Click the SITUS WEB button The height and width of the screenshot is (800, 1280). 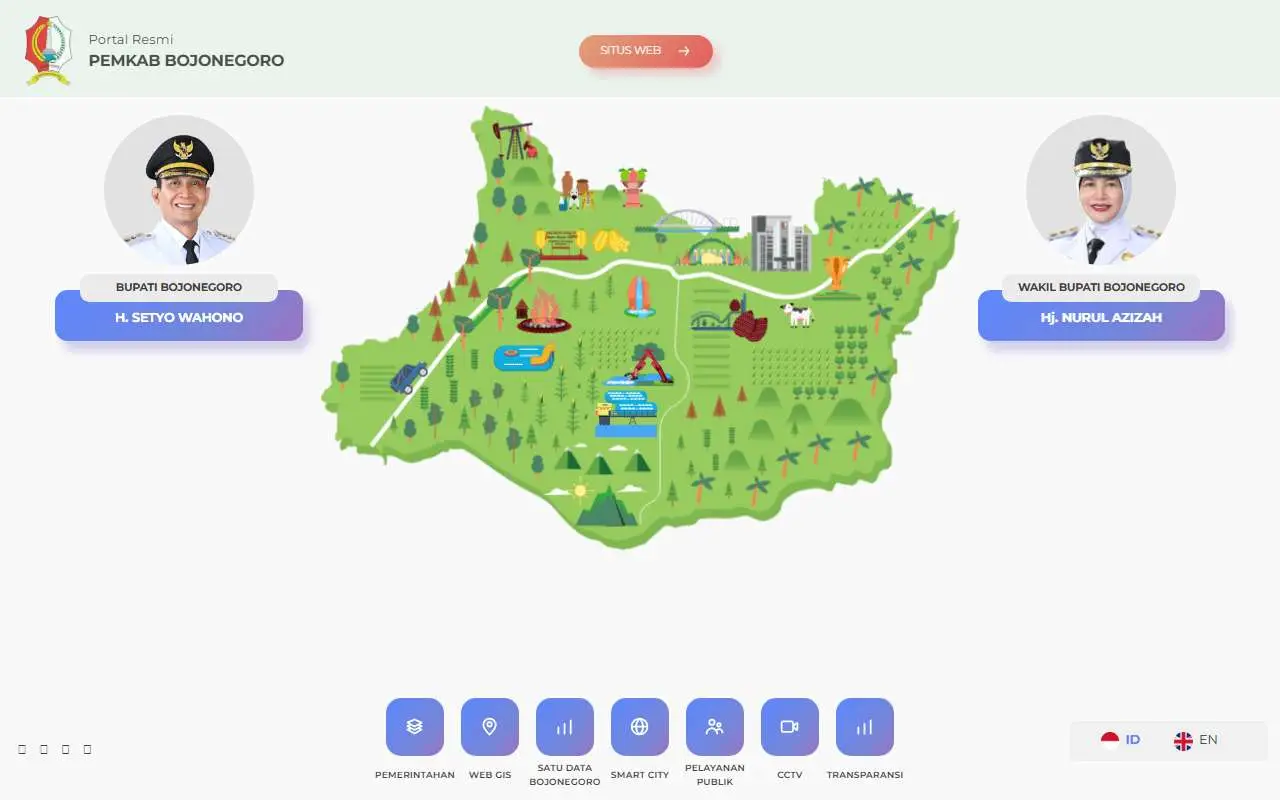(x=646, y=51)
